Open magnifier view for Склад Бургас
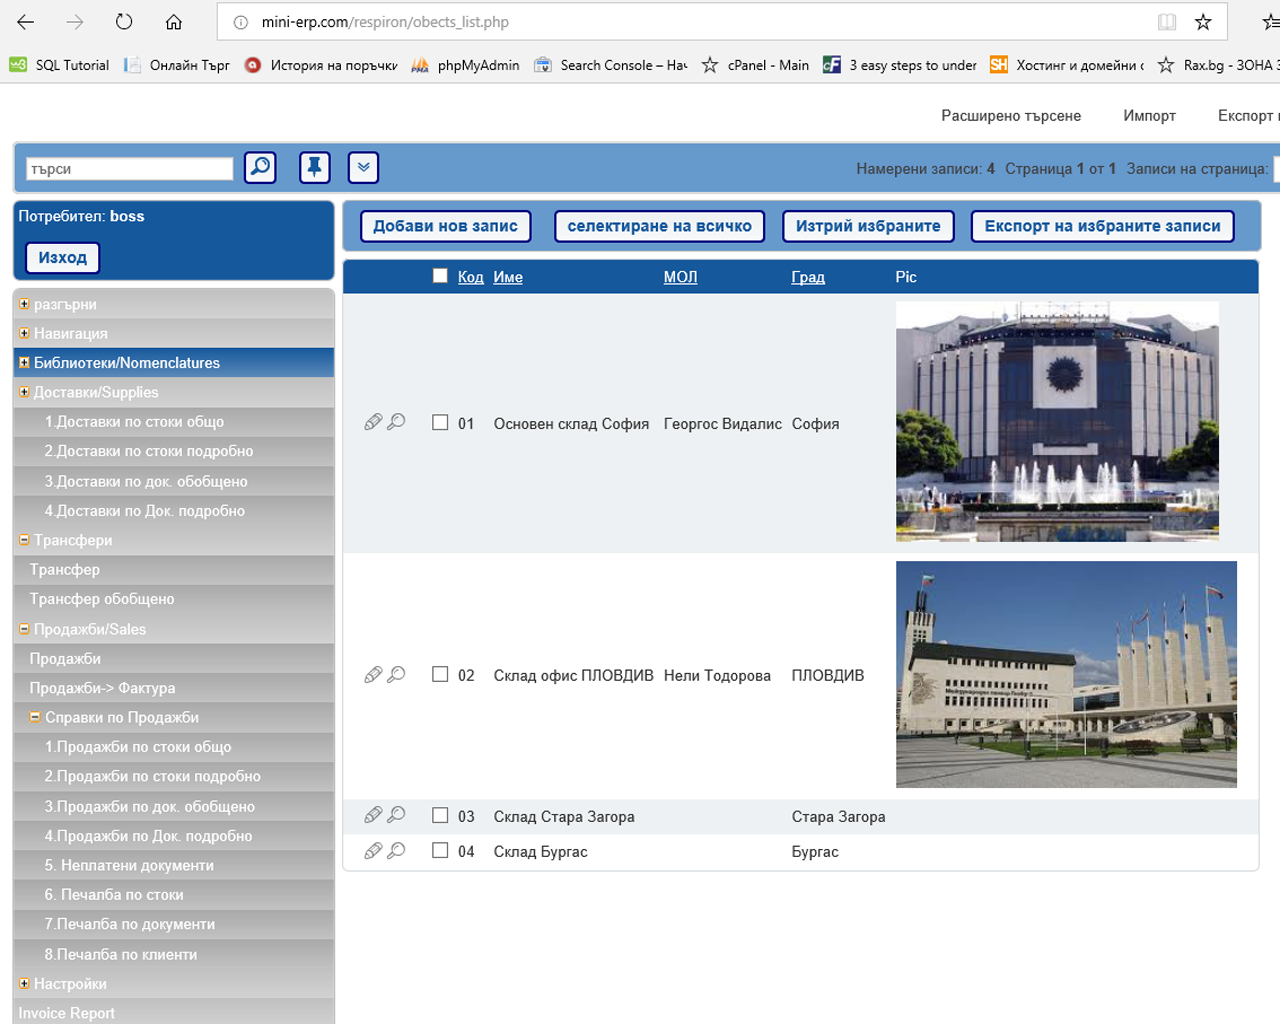Image resolution: width=1280 pixels, height=1024 pixels. [397, 850]
